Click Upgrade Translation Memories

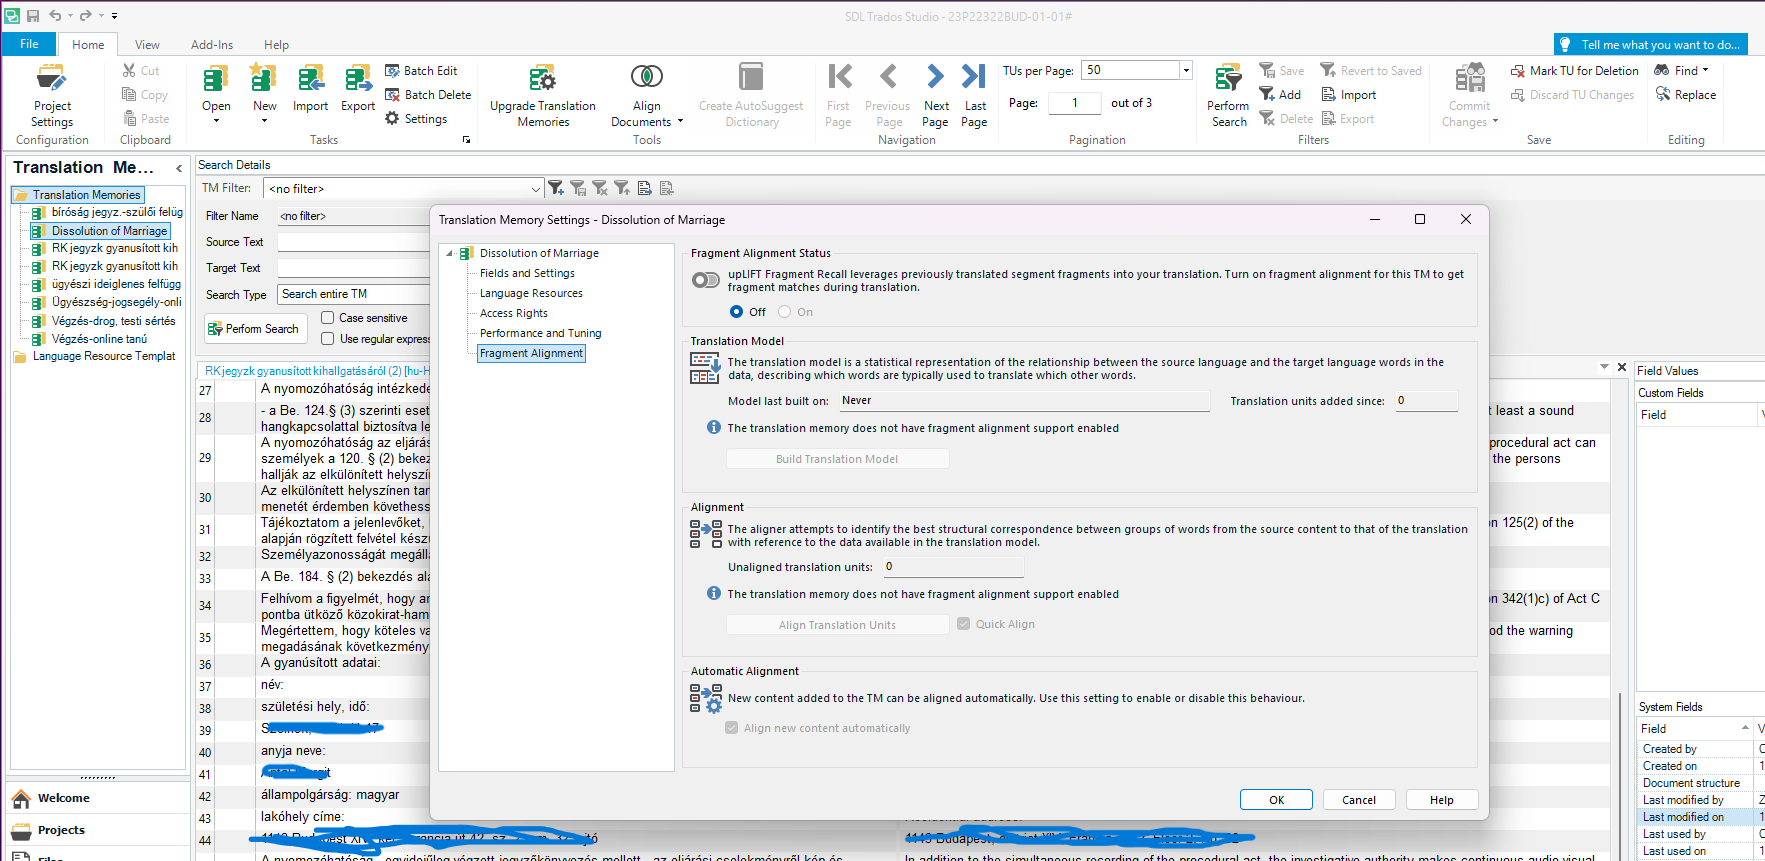(x=543, y=96)
